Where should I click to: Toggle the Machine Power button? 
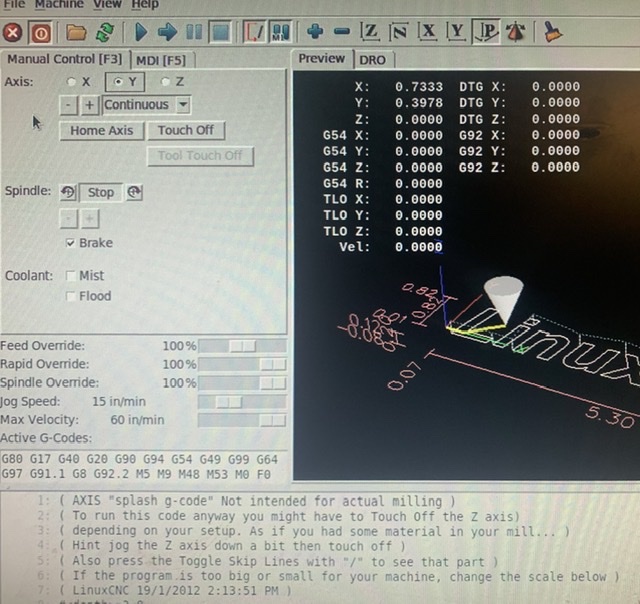click(40, 33)
